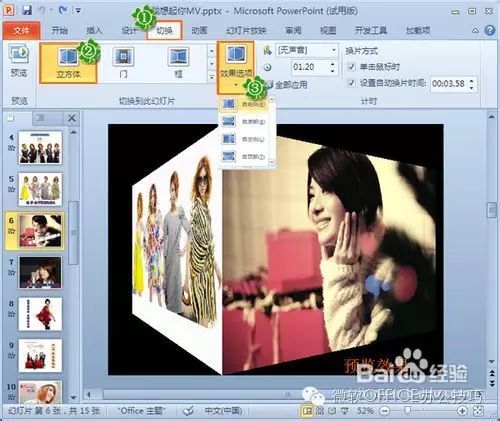500x421 pixels.
Task: Toggle the 单击鼠标时 checkbox
Action: pyautogui.click(x=351, y=67)
